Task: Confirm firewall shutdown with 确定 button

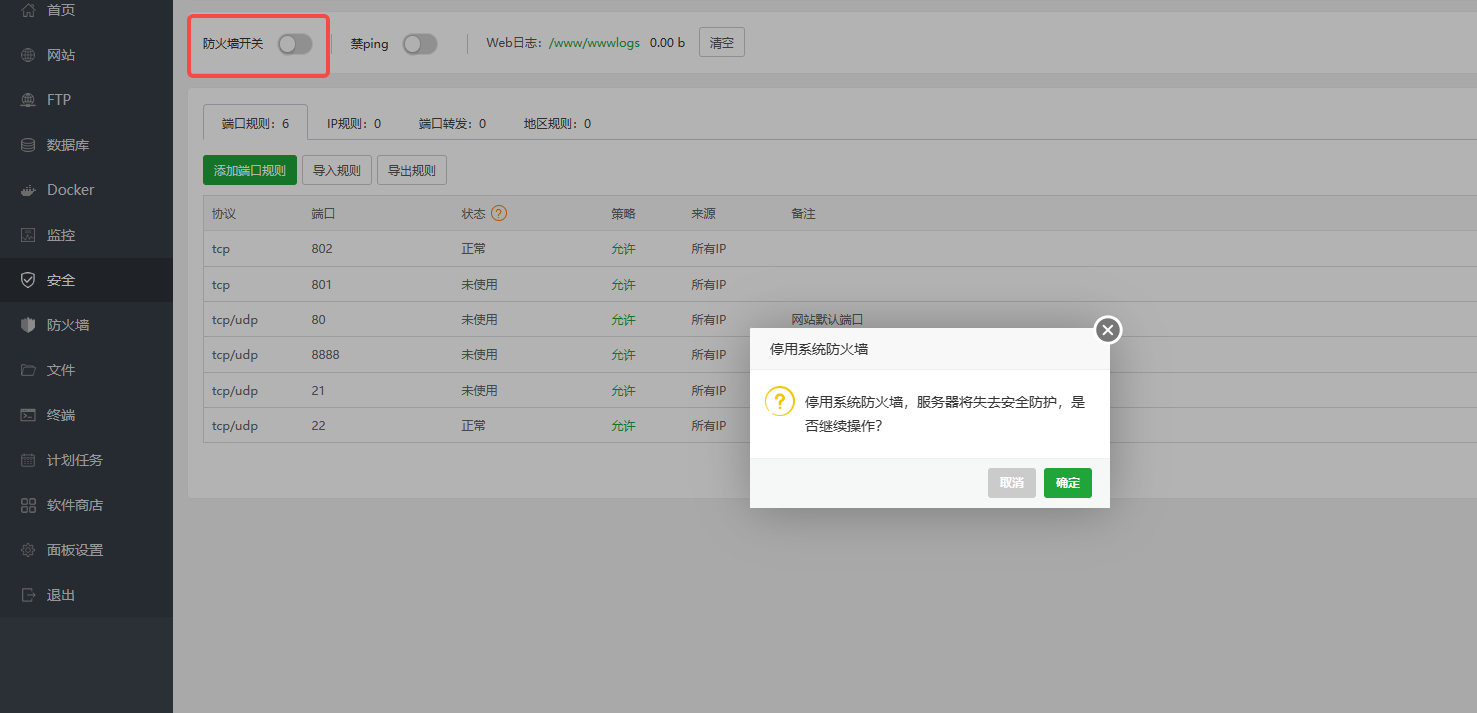Action: click(x=1067, y=482)
